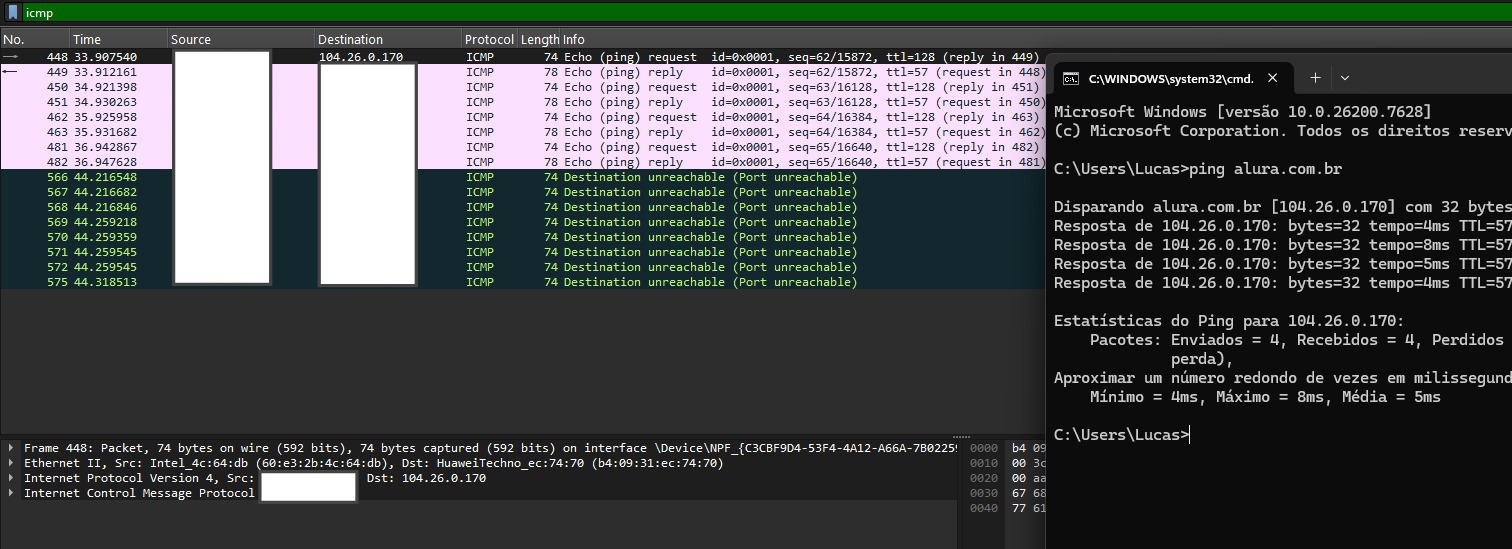Click the 'Mínimo = 4ms' statistics line
Viewport: 1512px width, 549px height.
[1265, 397]
